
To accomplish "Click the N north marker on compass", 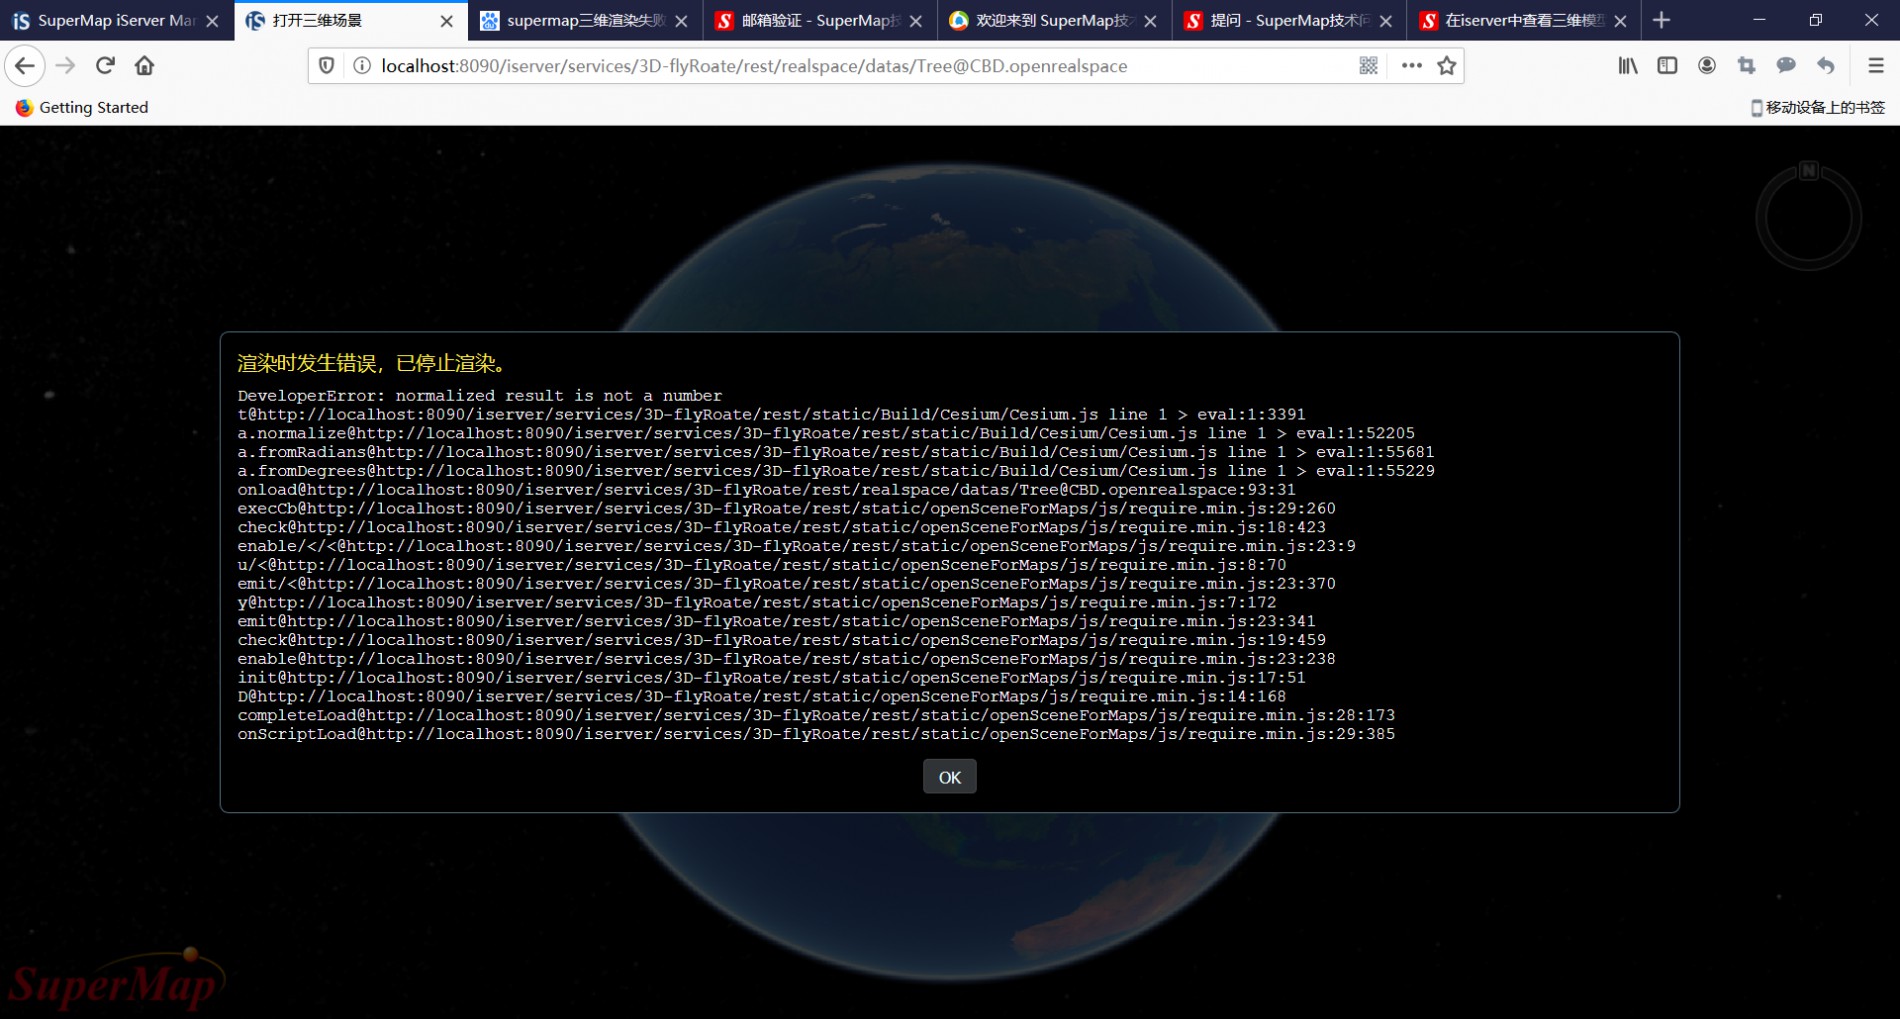I will [1808, 170].
